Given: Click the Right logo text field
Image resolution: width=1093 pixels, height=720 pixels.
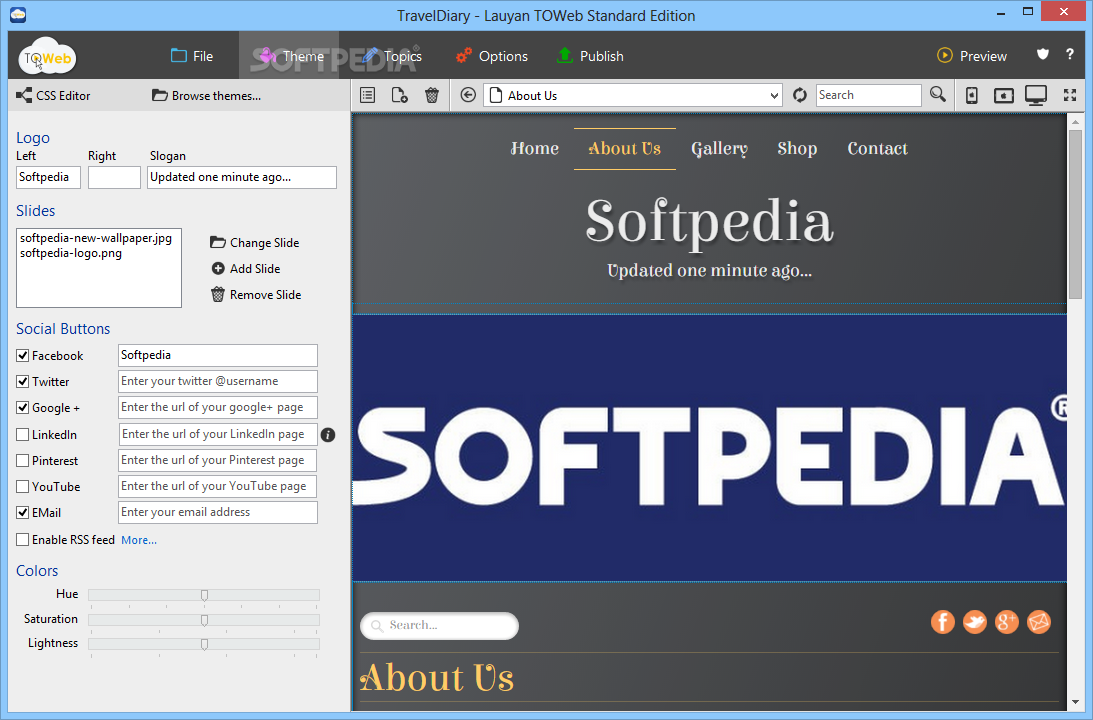Looking at the screenshot, I should tap(114, 177).
